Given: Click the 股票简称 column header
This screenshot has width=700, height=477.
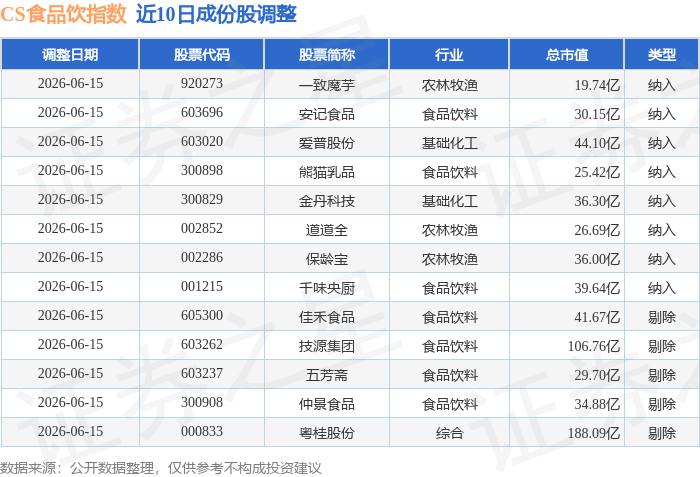Looking at the screenshot, I should click(327, 54).
